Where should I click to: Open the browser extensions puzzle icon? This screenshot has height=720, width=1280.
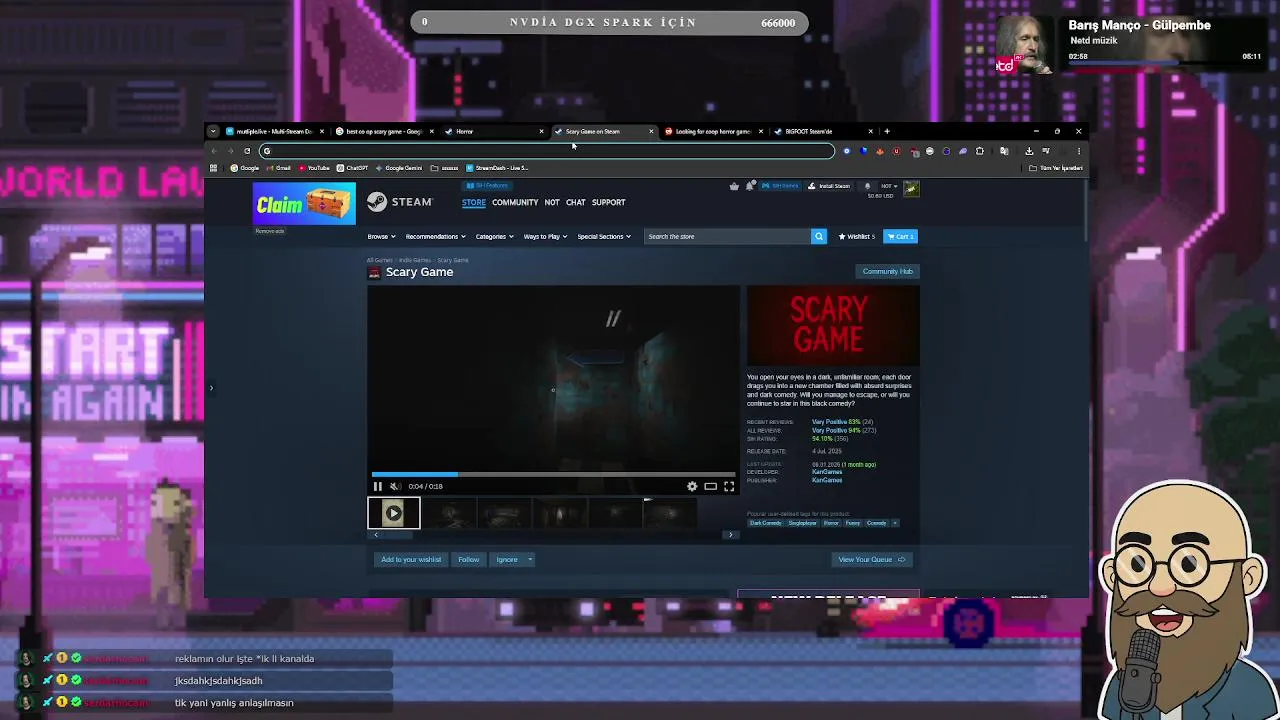coord(980,151)
